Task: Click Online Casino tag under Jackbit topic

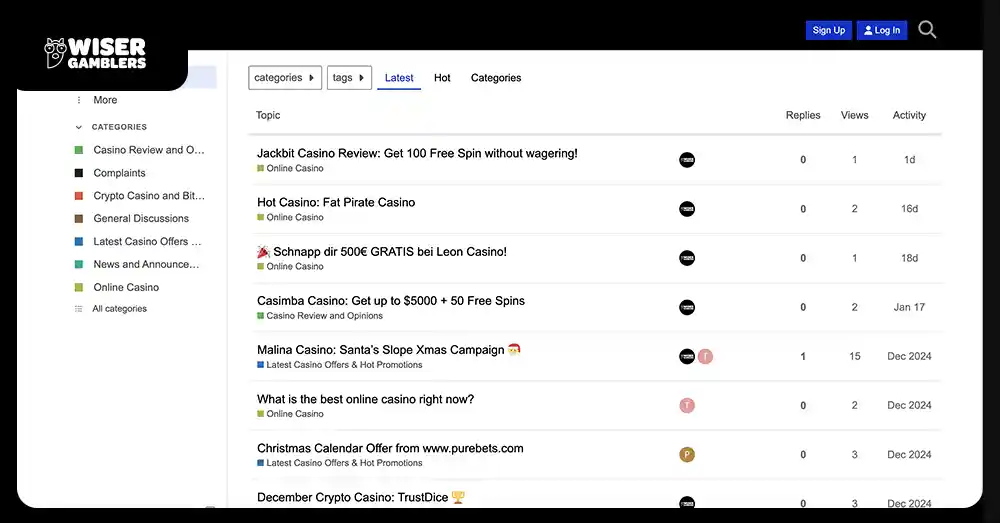Action: [290, 168]
